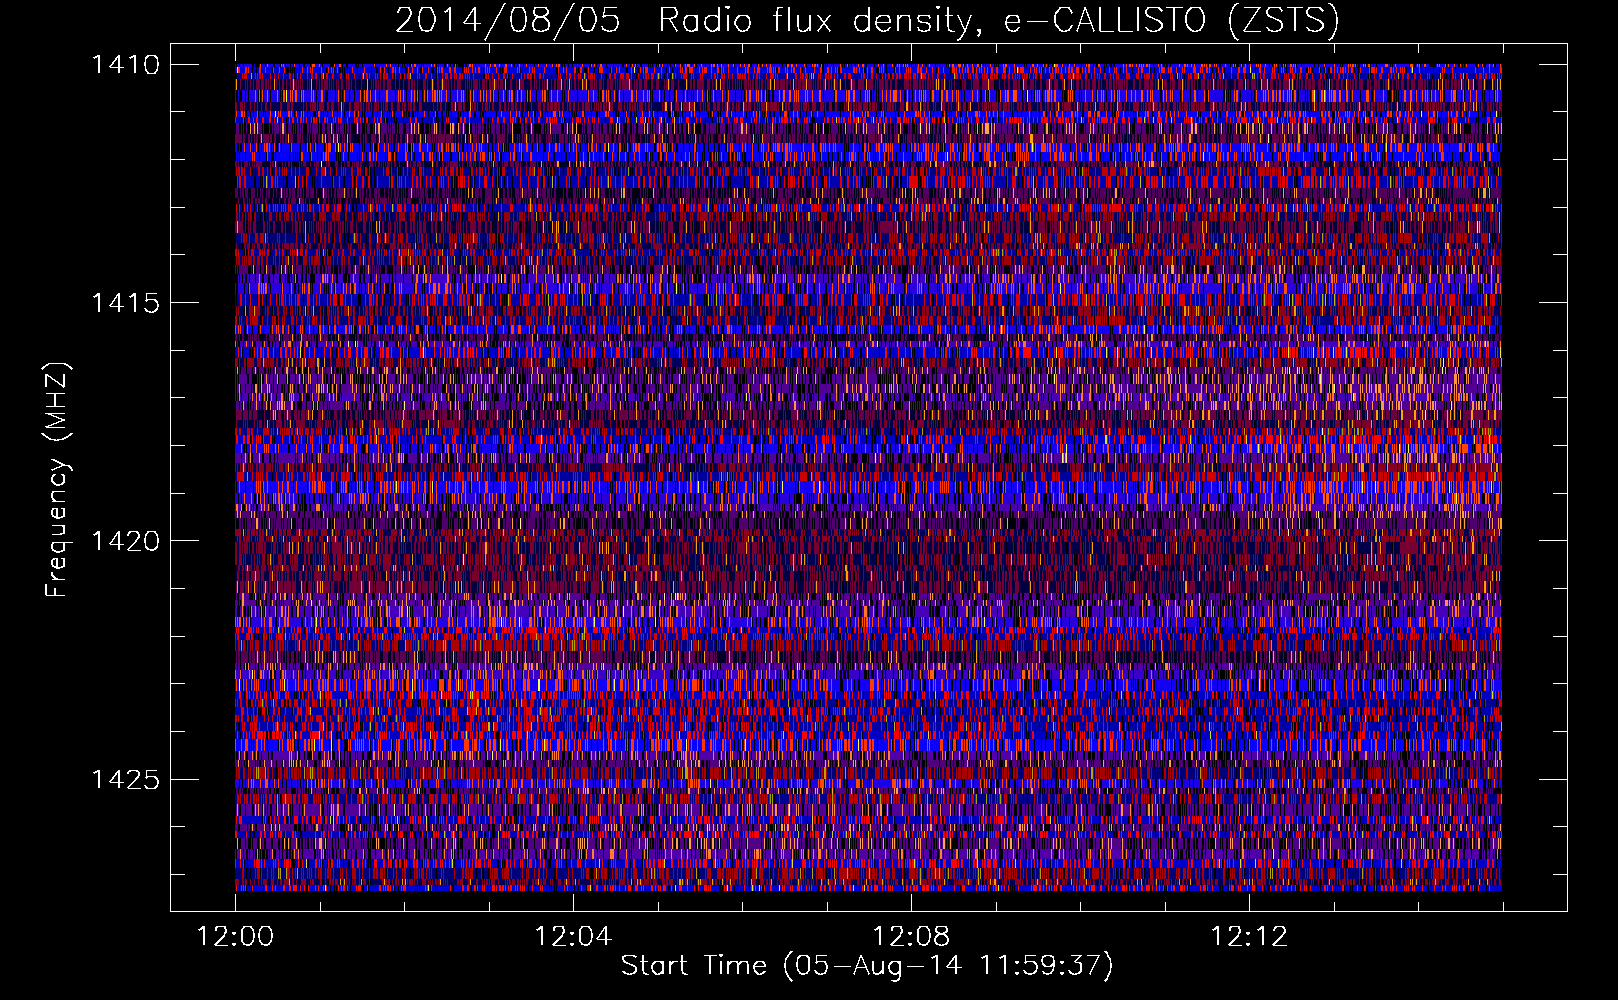Click the "Start Time (05-Aug-14 11:59:37)" label
Image resolution: width=1618 pixels, height=1000 pixels.
click(867, 966)
